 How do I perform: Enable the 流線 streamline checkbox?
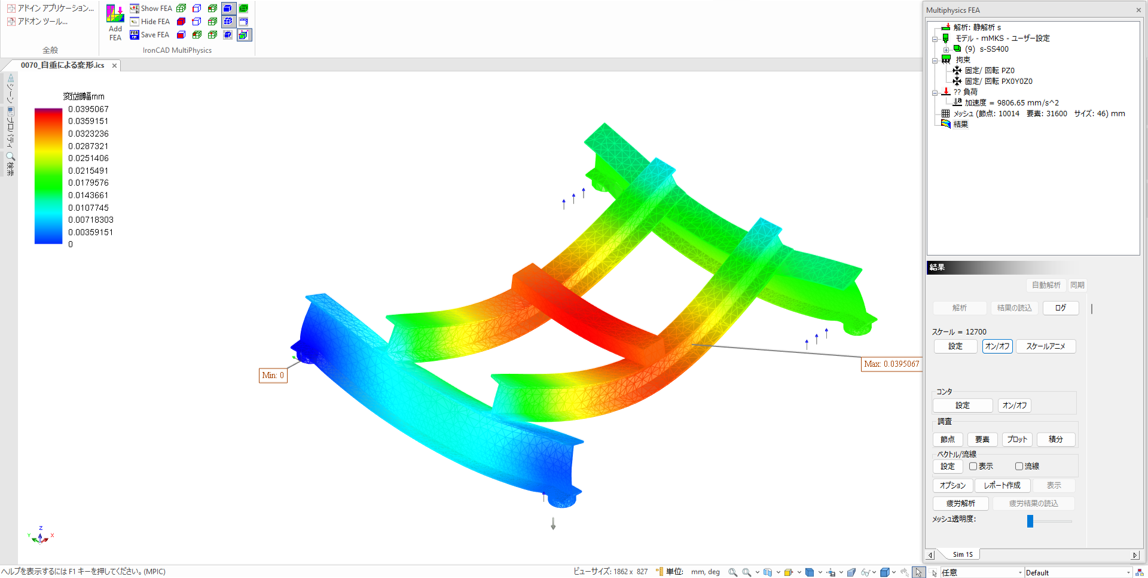[1019, 466]
